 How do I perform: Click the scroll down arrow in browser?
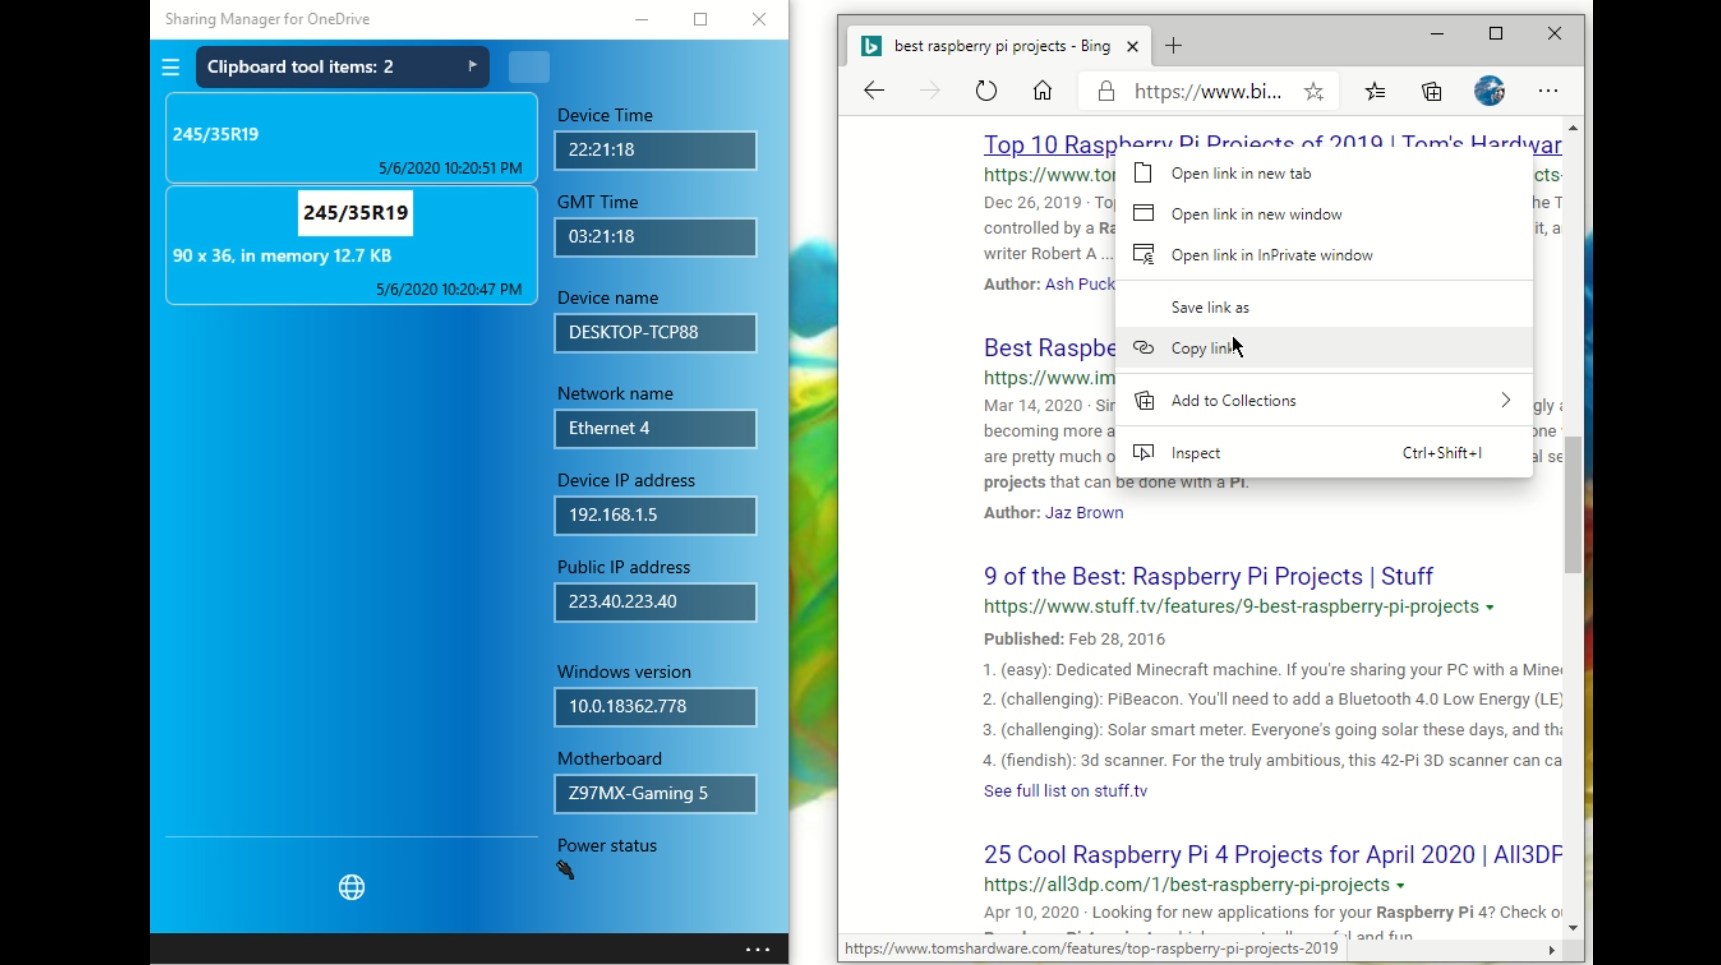point(1573,928)
